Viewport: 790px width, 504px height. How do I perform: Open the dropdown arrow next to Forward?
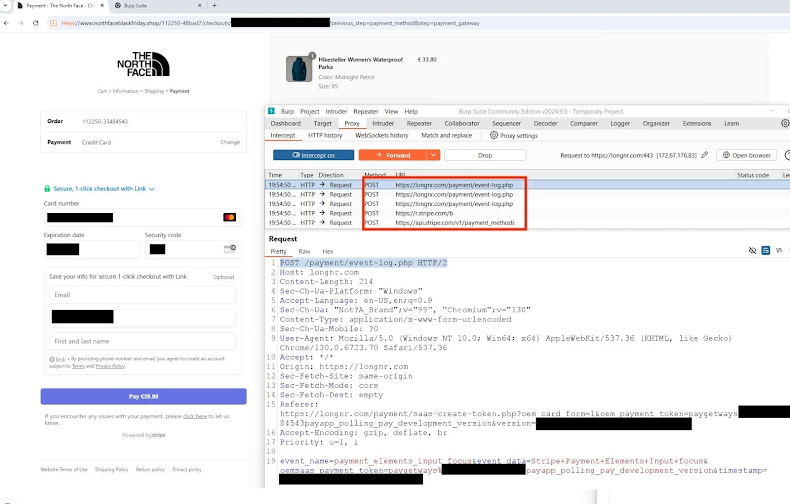point(433,155)
